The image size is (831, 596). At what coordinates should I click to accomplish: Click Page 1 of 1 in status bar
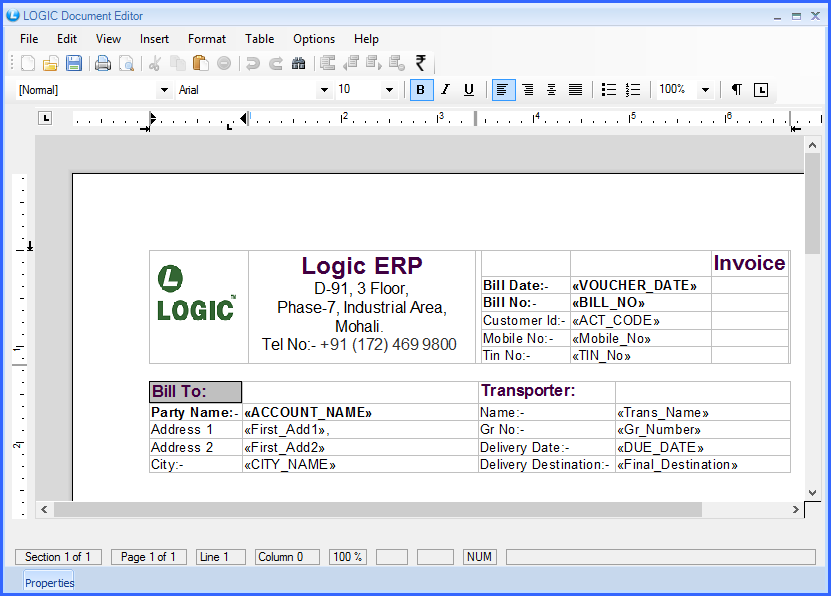pyautogui.click(x=148, y=557)
